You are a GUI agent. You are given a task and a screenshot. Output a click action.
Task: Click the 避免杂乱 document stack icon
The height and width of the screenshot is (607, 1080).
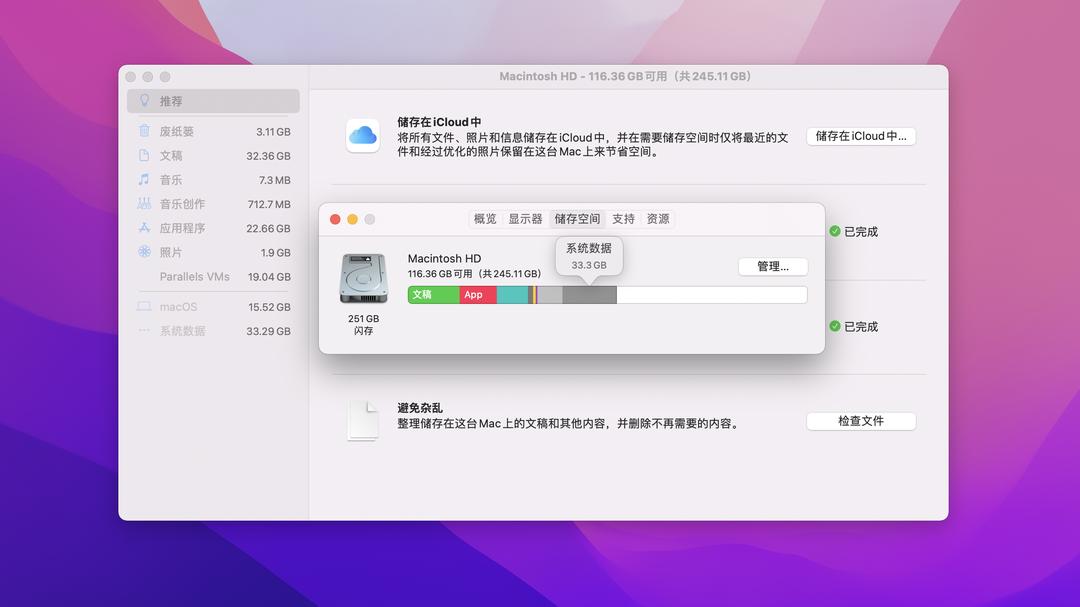(363, 420)
